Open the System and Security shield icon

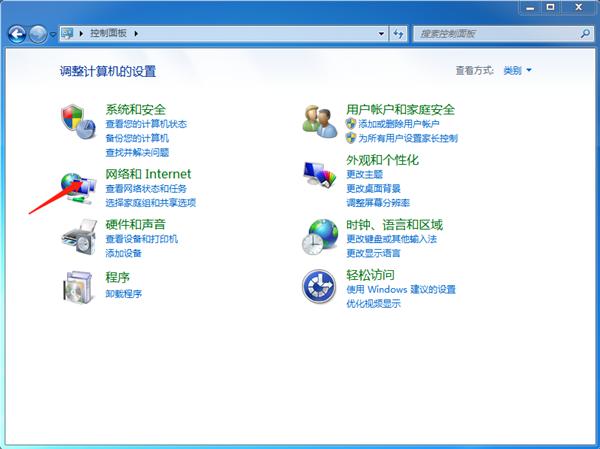coord(78,122)
